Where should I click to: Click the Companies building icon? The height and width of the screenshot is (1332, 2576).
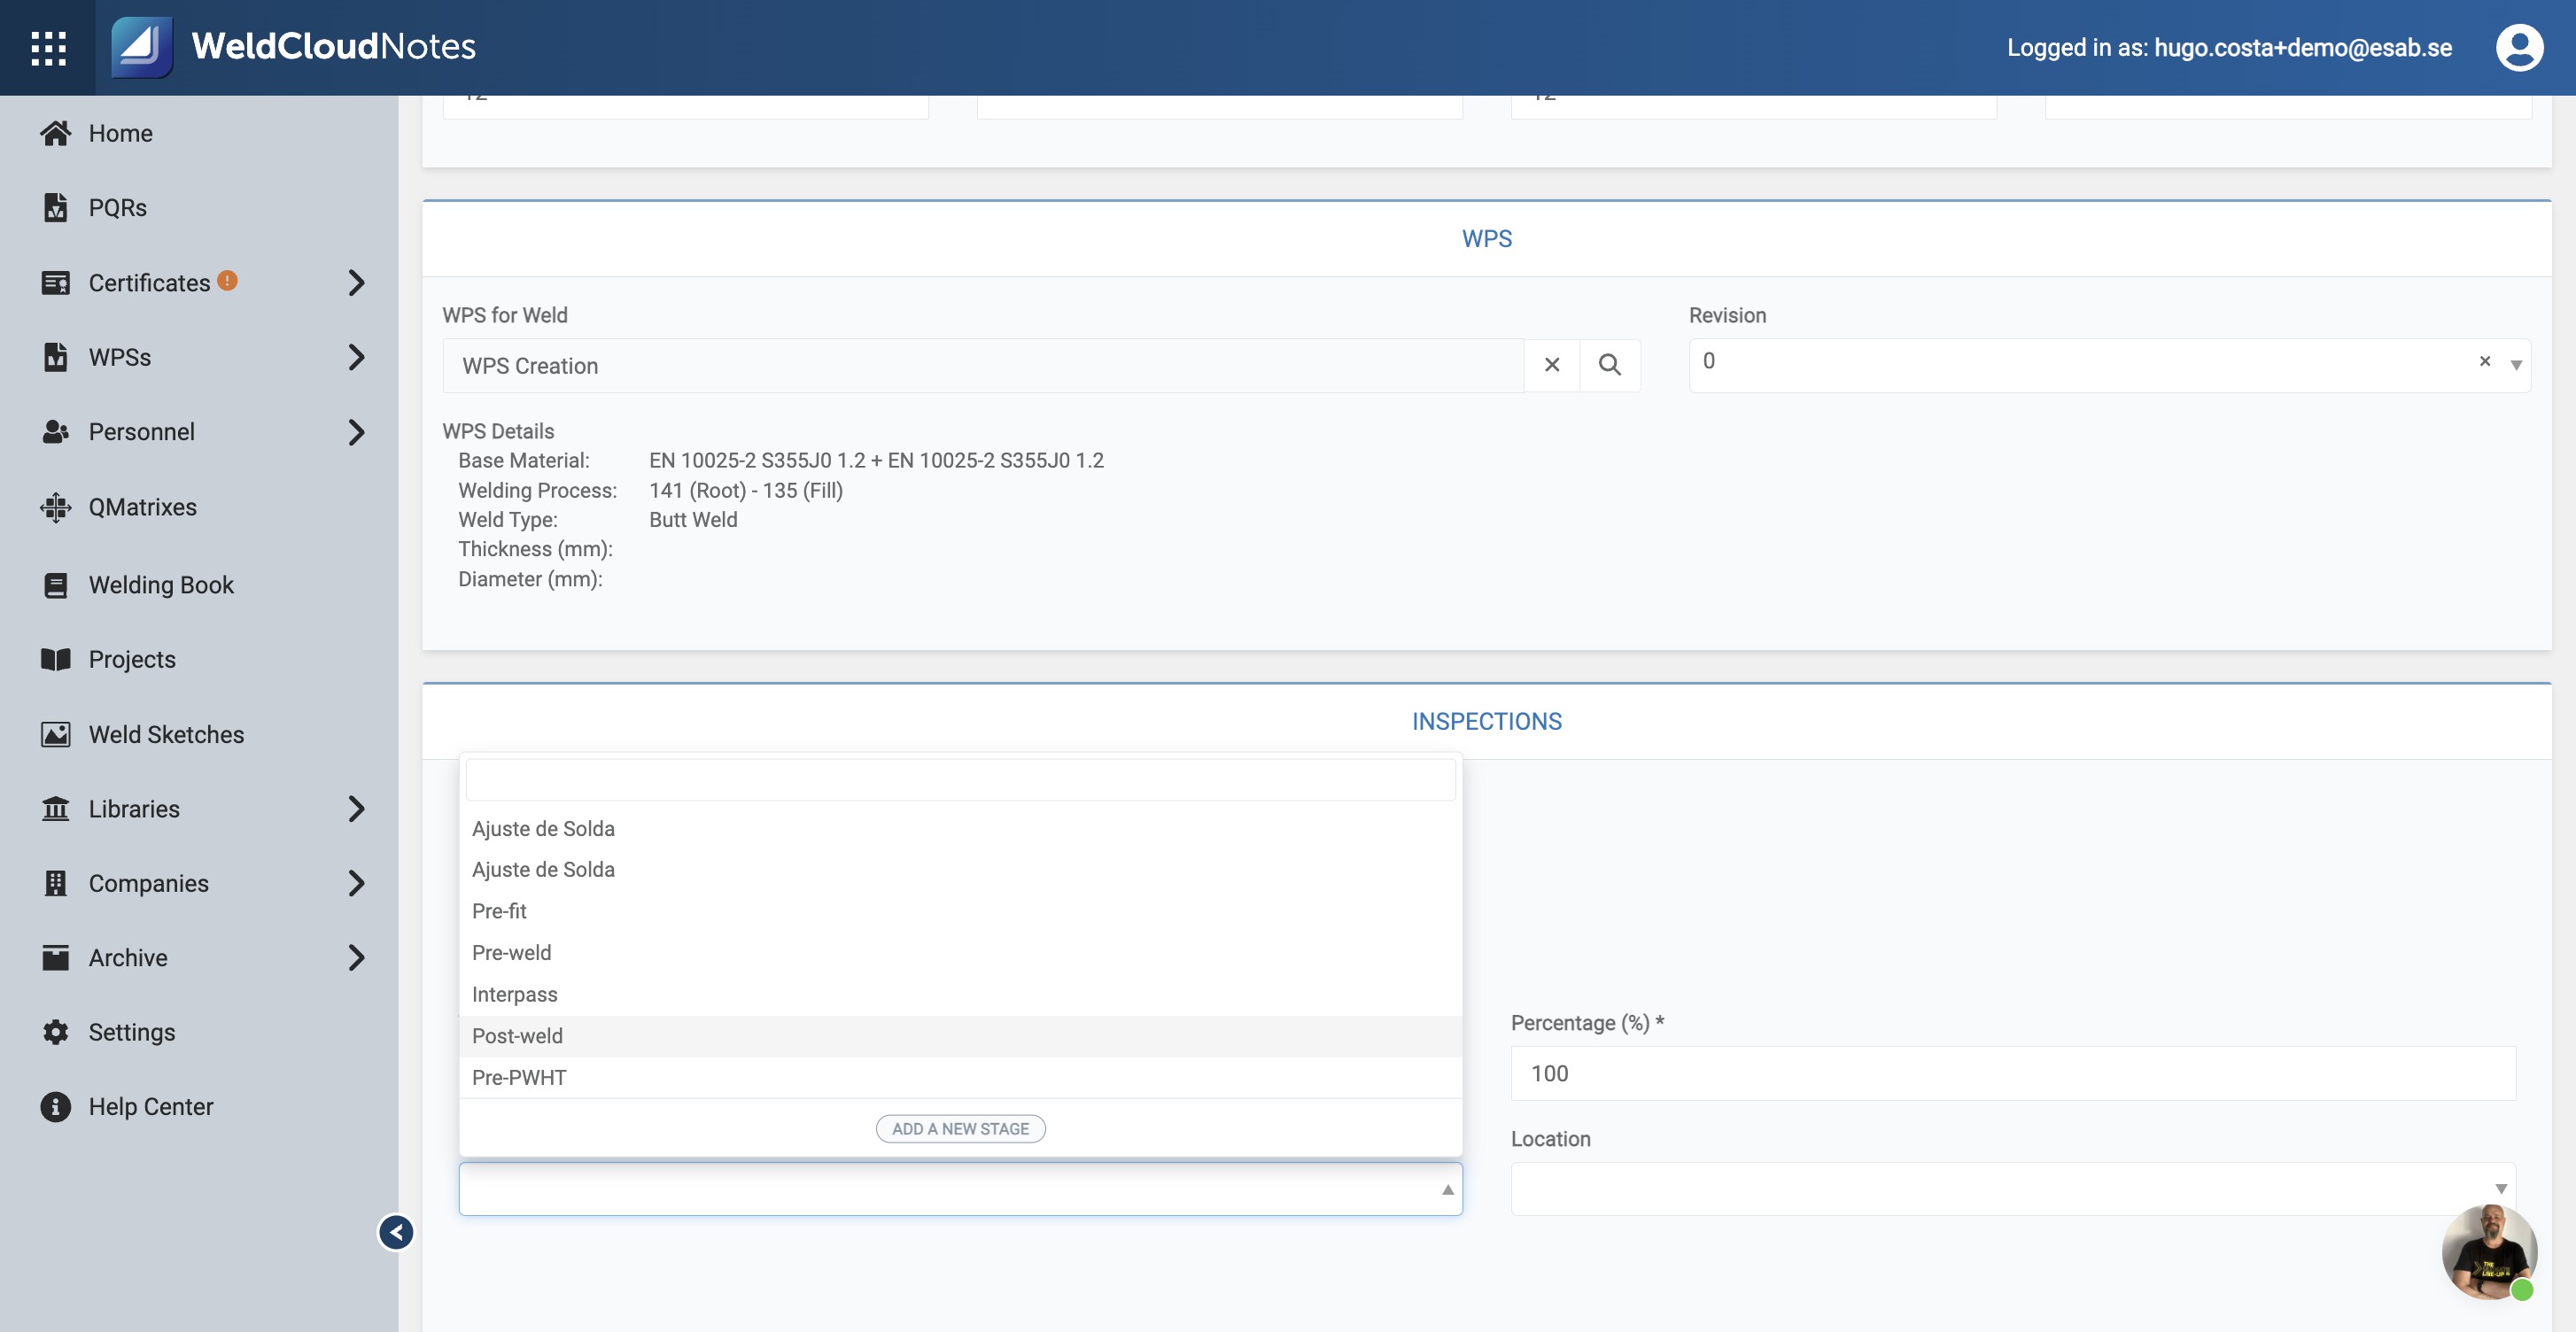coord(56,883)
